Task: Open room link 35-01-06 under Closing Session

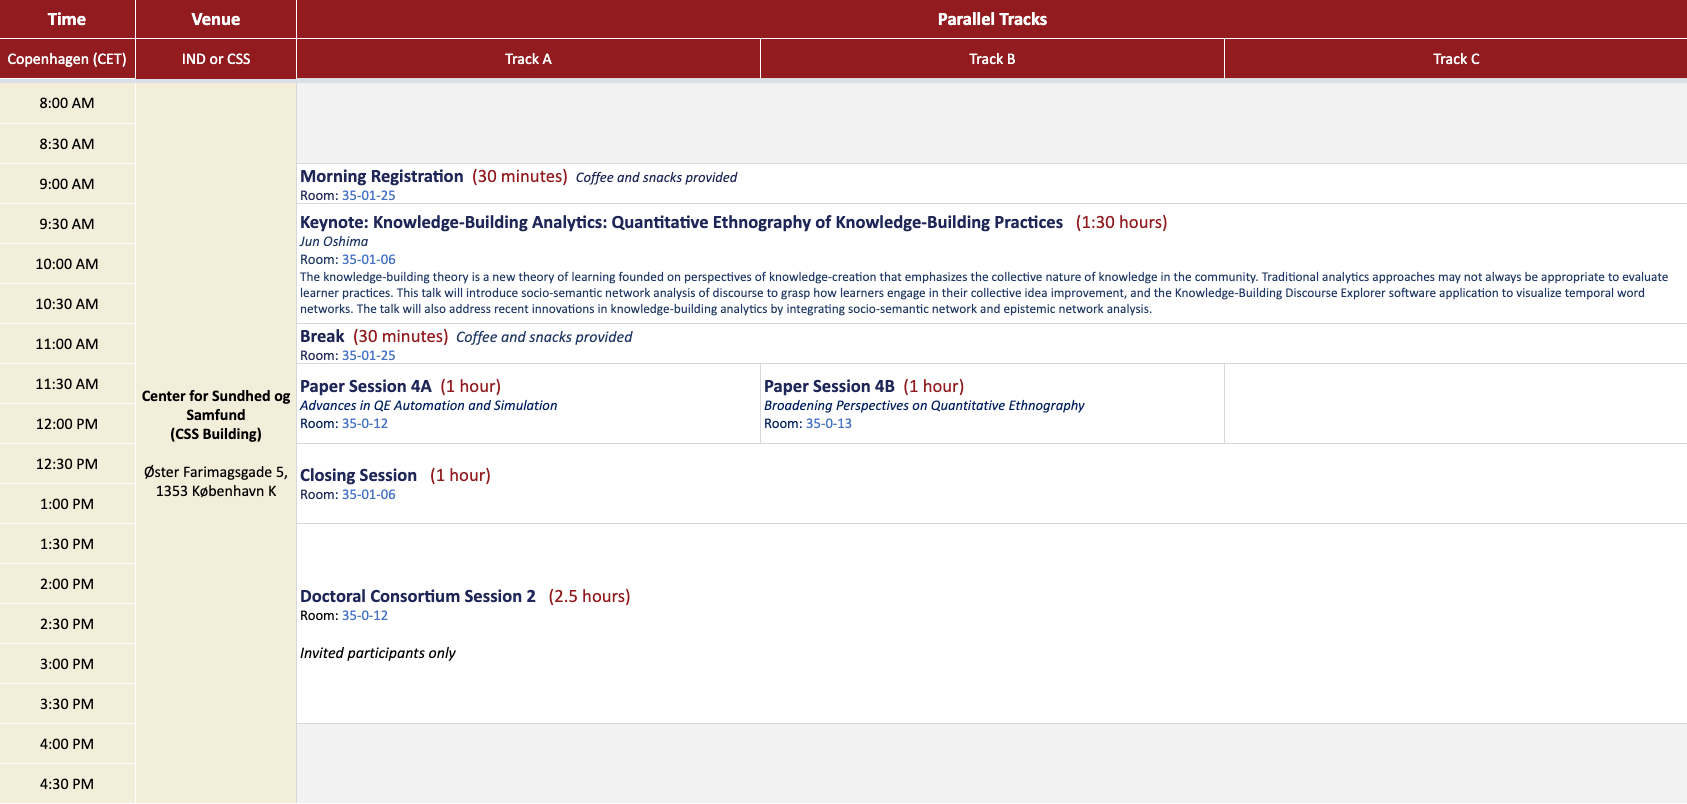Action: click(x=368, y=495)
